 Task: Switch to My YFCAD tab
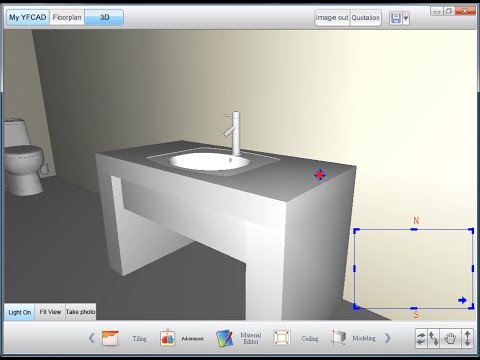(x=28, y=17)
